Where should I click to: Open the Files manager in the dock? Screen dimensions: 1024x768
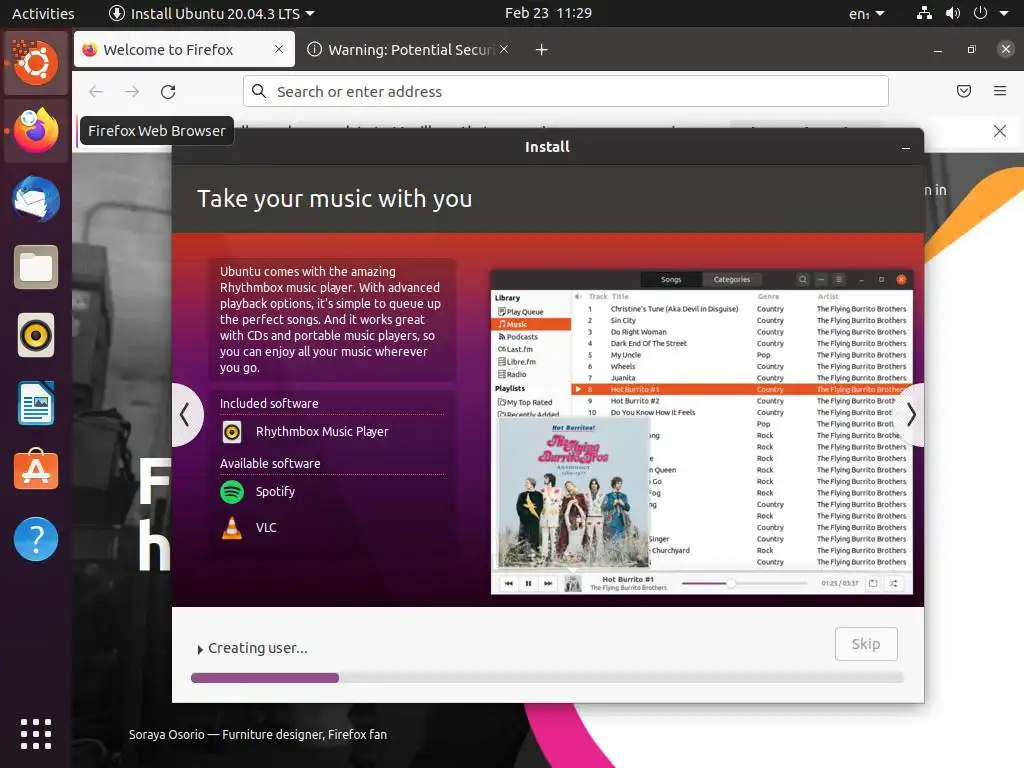pos(36,267)
